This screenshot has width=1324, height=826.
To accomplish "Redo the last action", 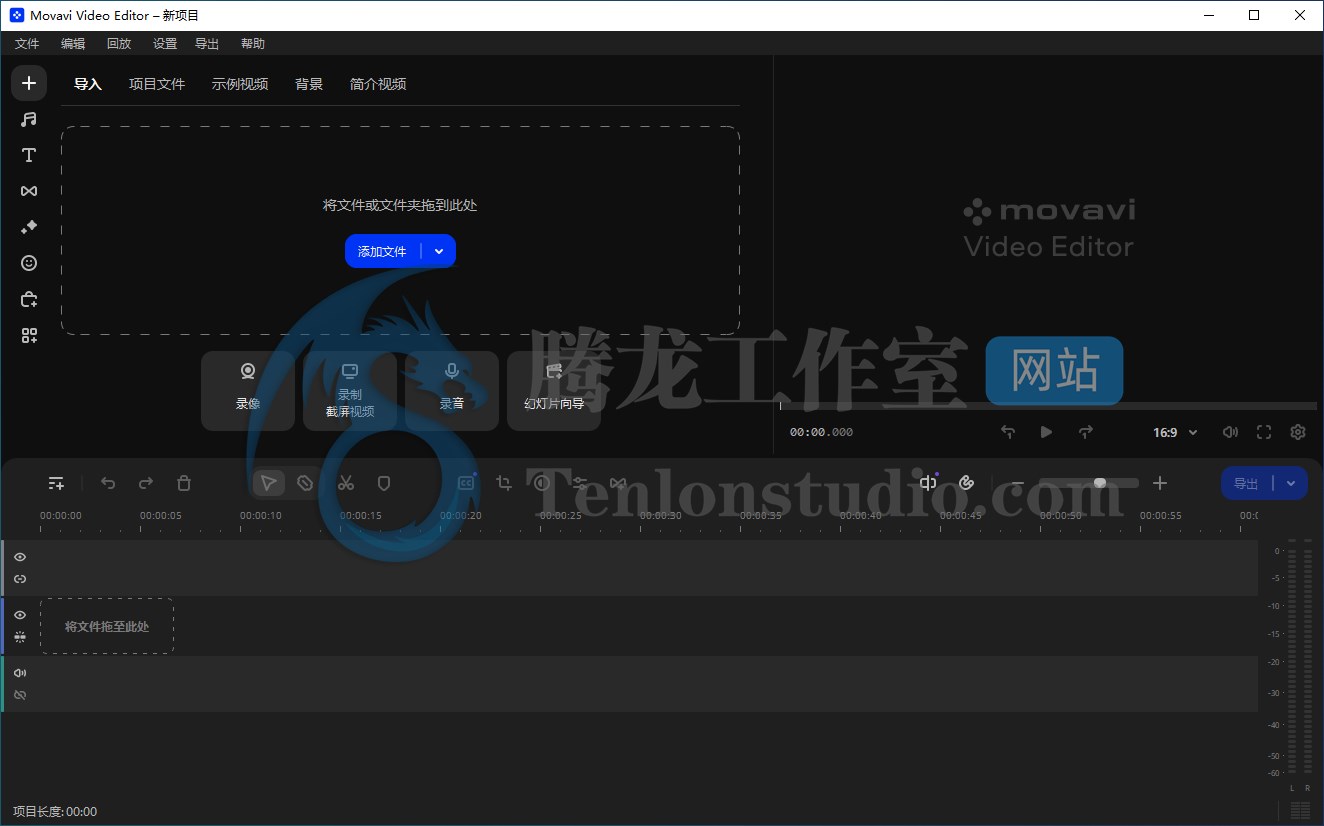I will click(146, 483).
